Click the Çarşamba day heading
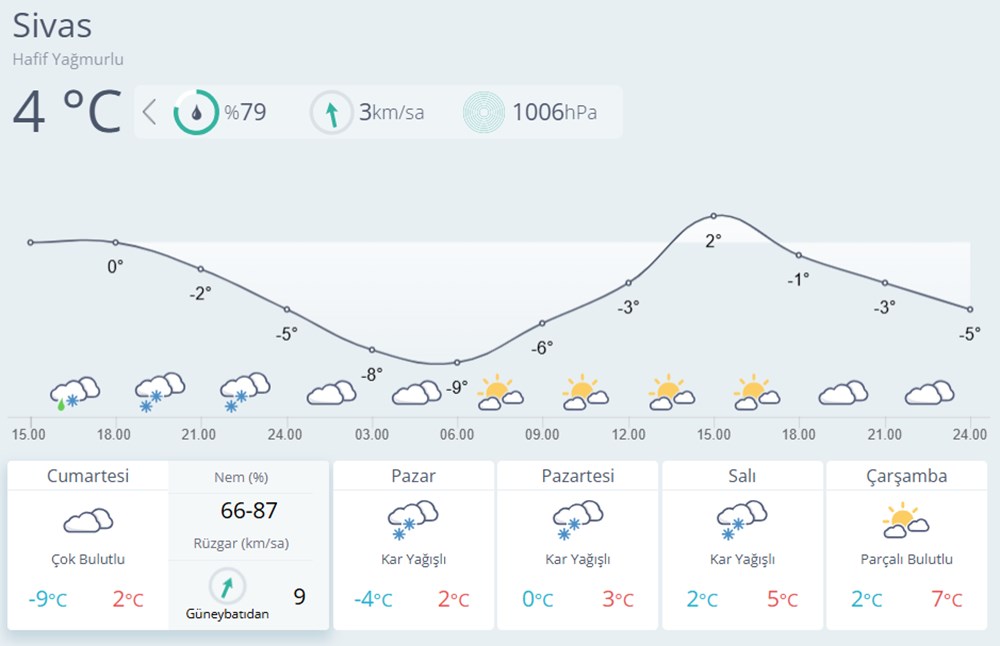Viewport: 1000px width, 646px height. 906,476
